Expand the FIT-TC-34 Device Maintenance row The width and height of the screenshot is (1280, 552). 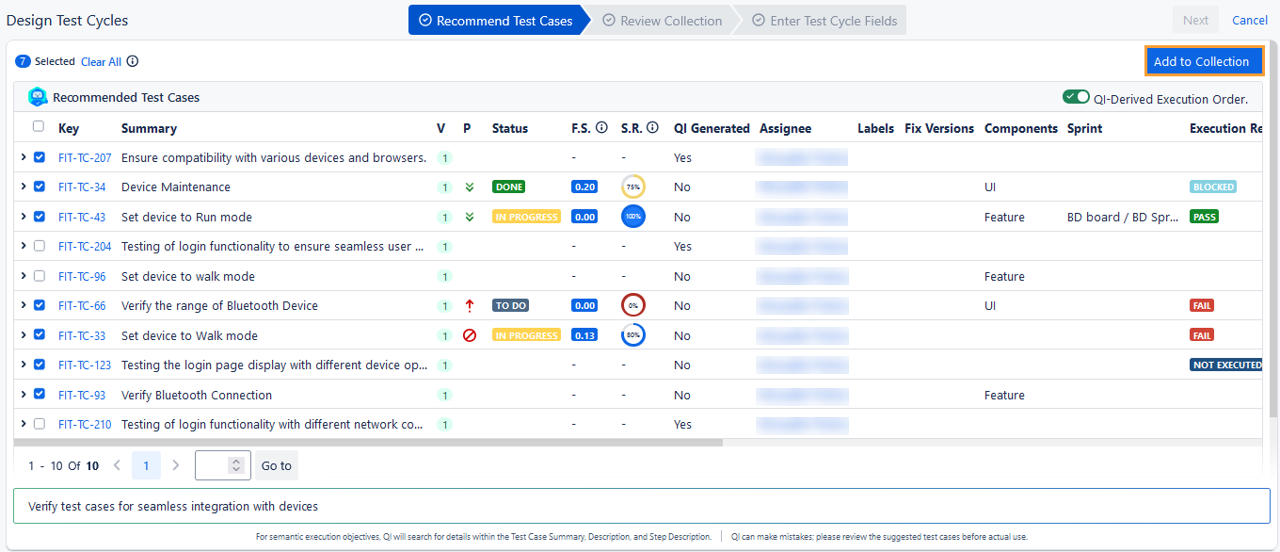click(23, 187)
